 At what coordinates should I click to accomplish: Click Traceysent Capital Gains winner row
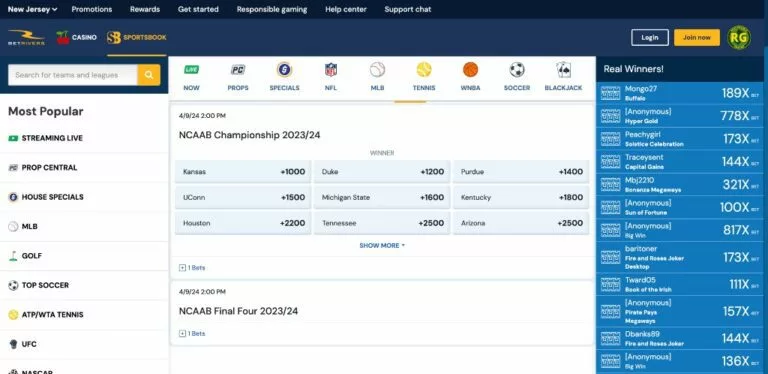679,162
